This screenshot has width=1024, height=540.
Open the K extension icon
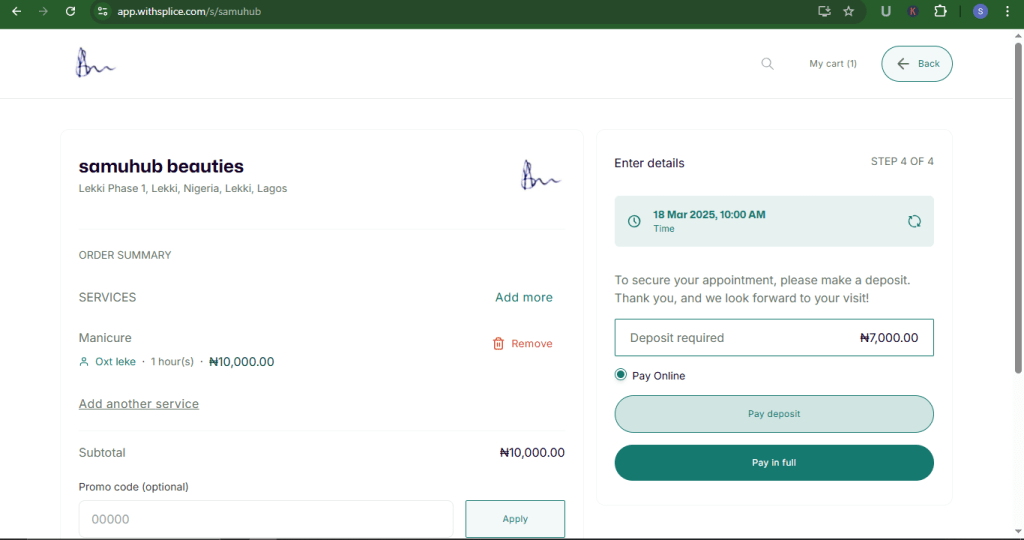click(x=913, y=11)
